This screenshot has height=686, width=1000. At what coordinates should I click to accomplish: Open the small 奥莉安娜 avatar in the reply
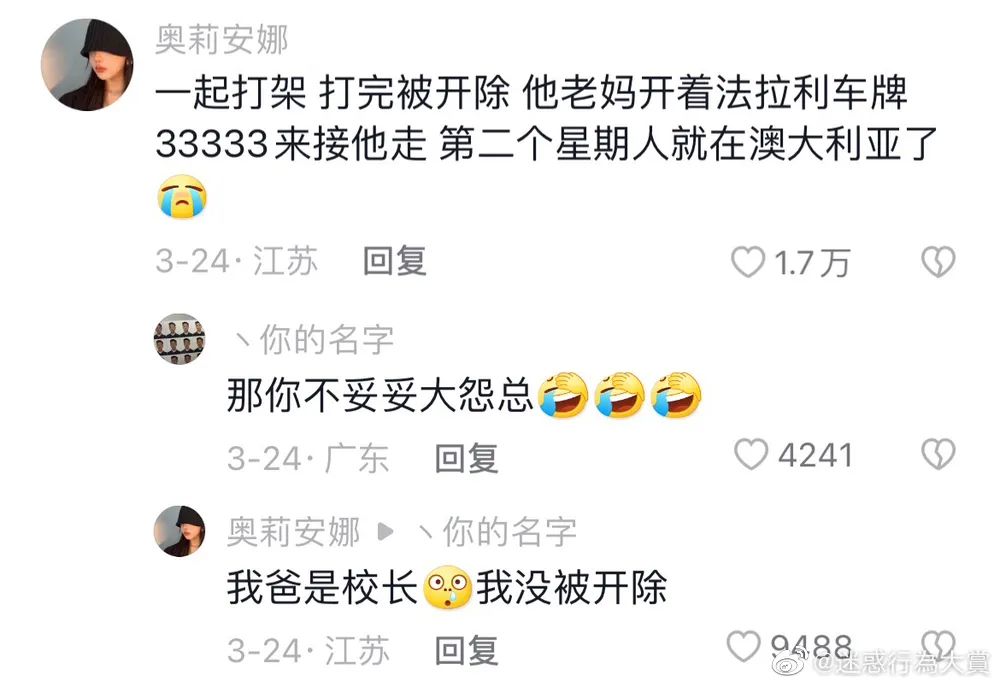pos(180,532)
